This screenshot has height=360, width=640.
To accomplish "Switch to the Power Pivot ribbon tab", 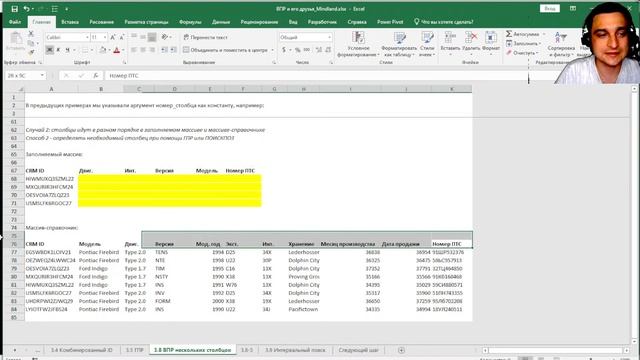I will coord(390,22).
